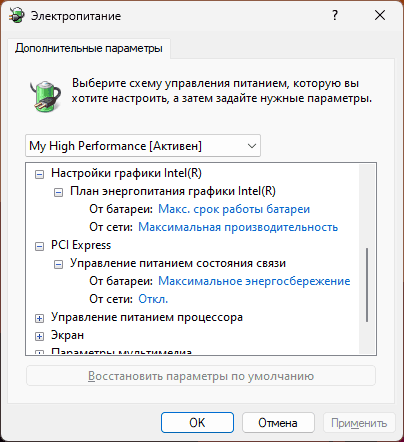Image resolution: width=404 pixels, height=442 pixels.
Task: Click the Отмена button
Action: (278, 423)
